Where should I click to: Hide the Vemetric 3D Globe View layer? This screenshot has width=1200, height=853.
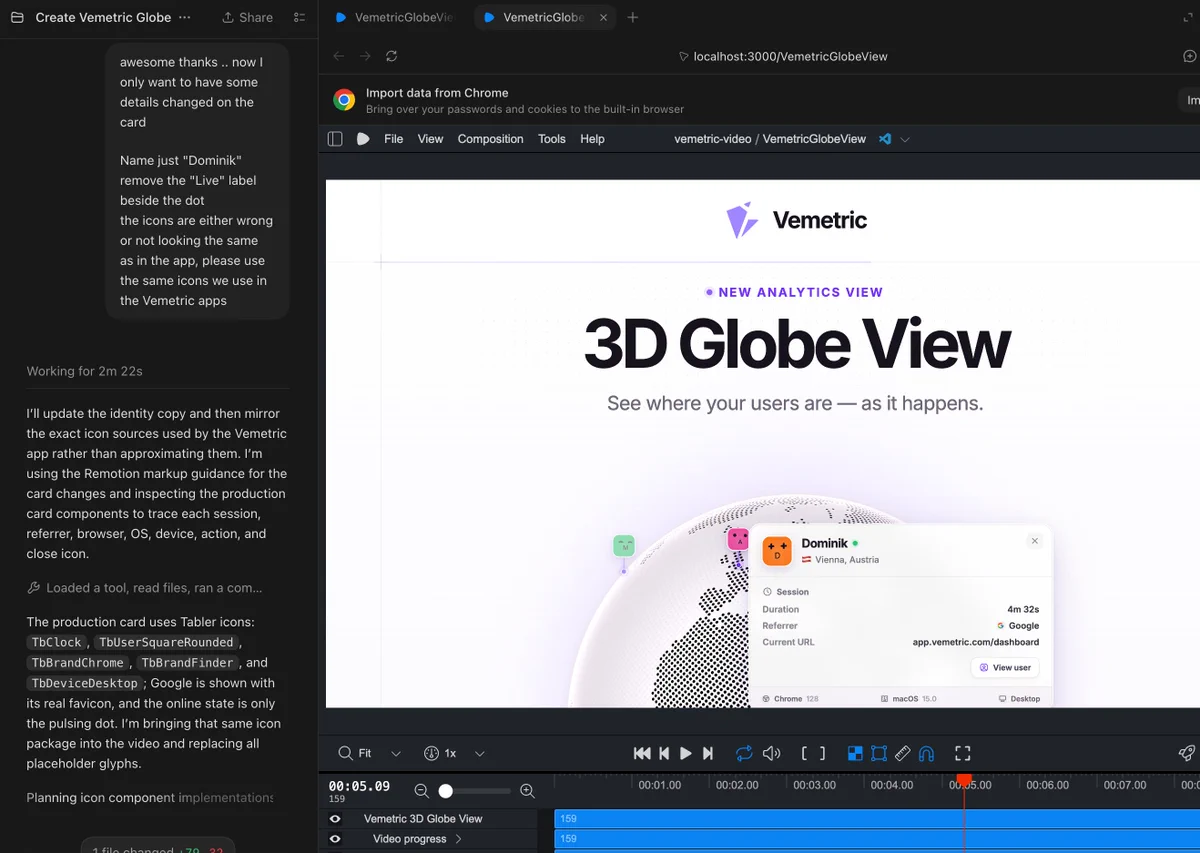pos(335,818)
